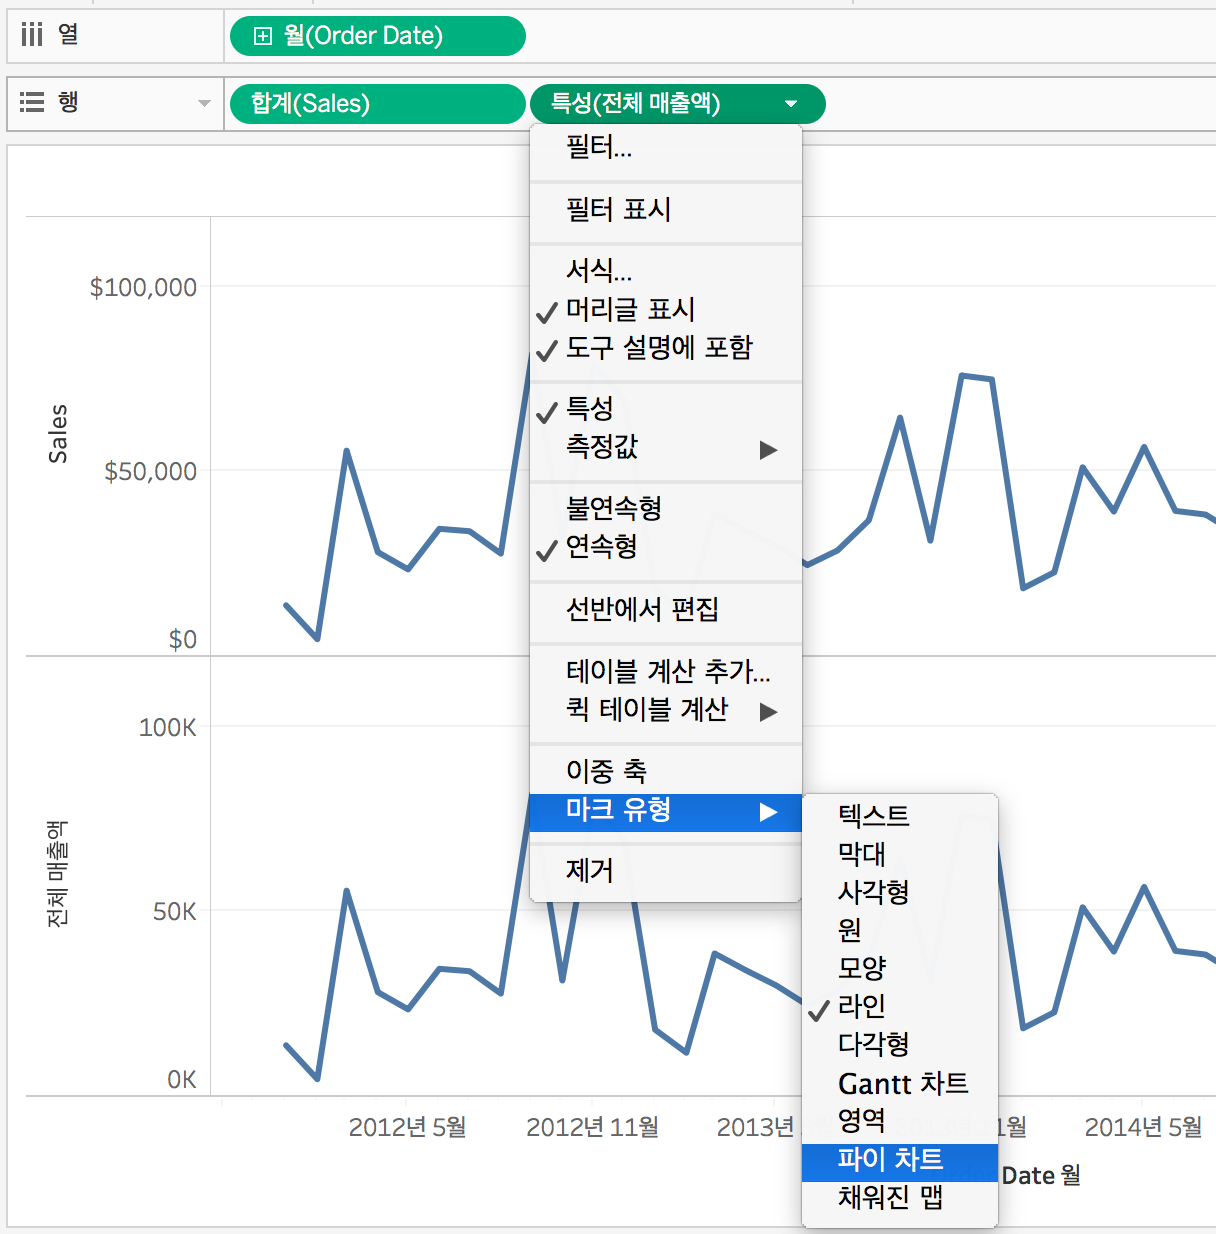Select 막대 mark type

[x=900, y=853]
